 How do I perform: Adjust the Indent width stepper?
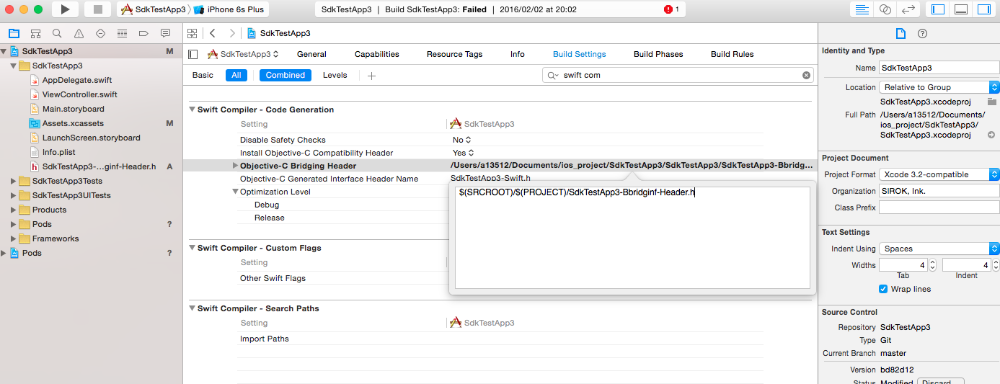tap(995, 265)
